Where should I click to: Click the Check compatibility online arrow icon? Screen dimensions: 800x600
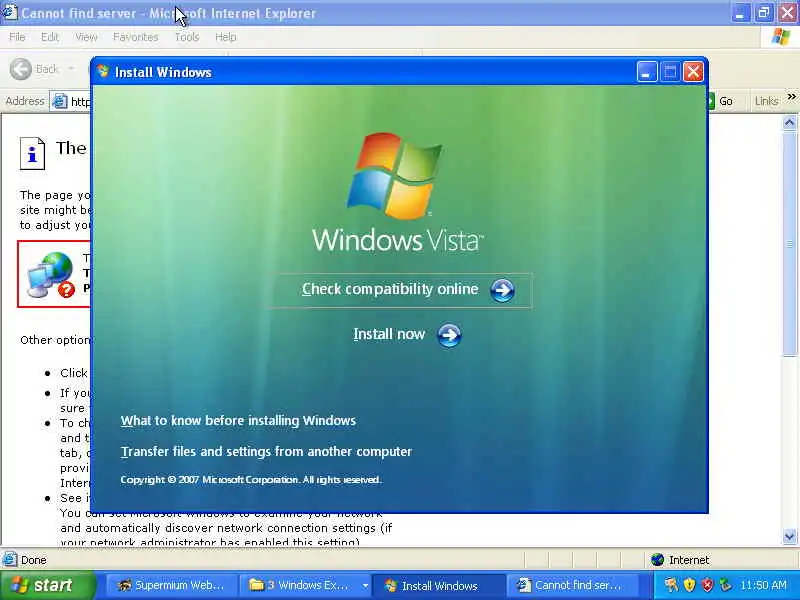coord(502,290)
